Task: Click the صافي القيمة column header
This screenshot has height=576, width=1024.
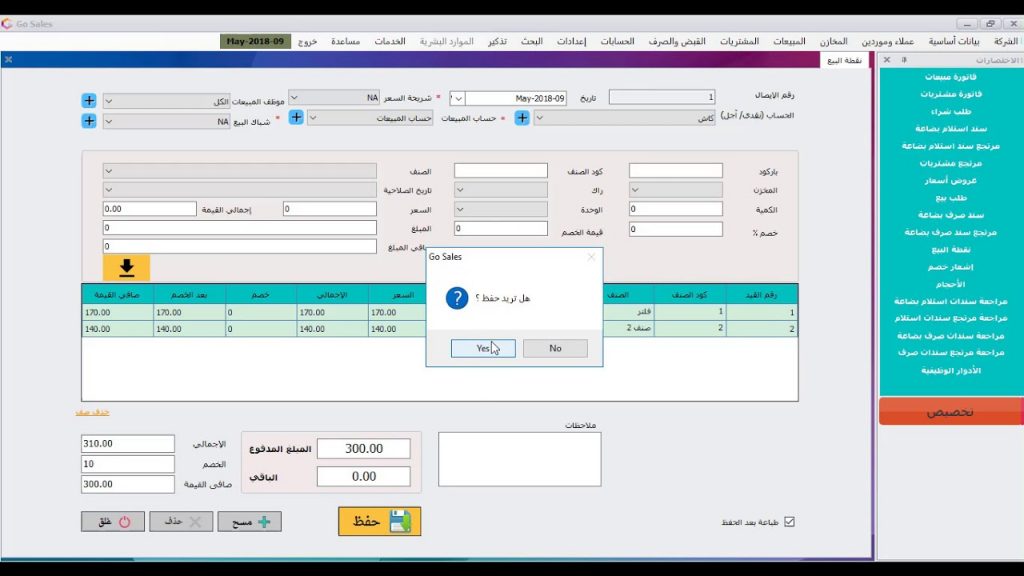Action: click(118, 295)
